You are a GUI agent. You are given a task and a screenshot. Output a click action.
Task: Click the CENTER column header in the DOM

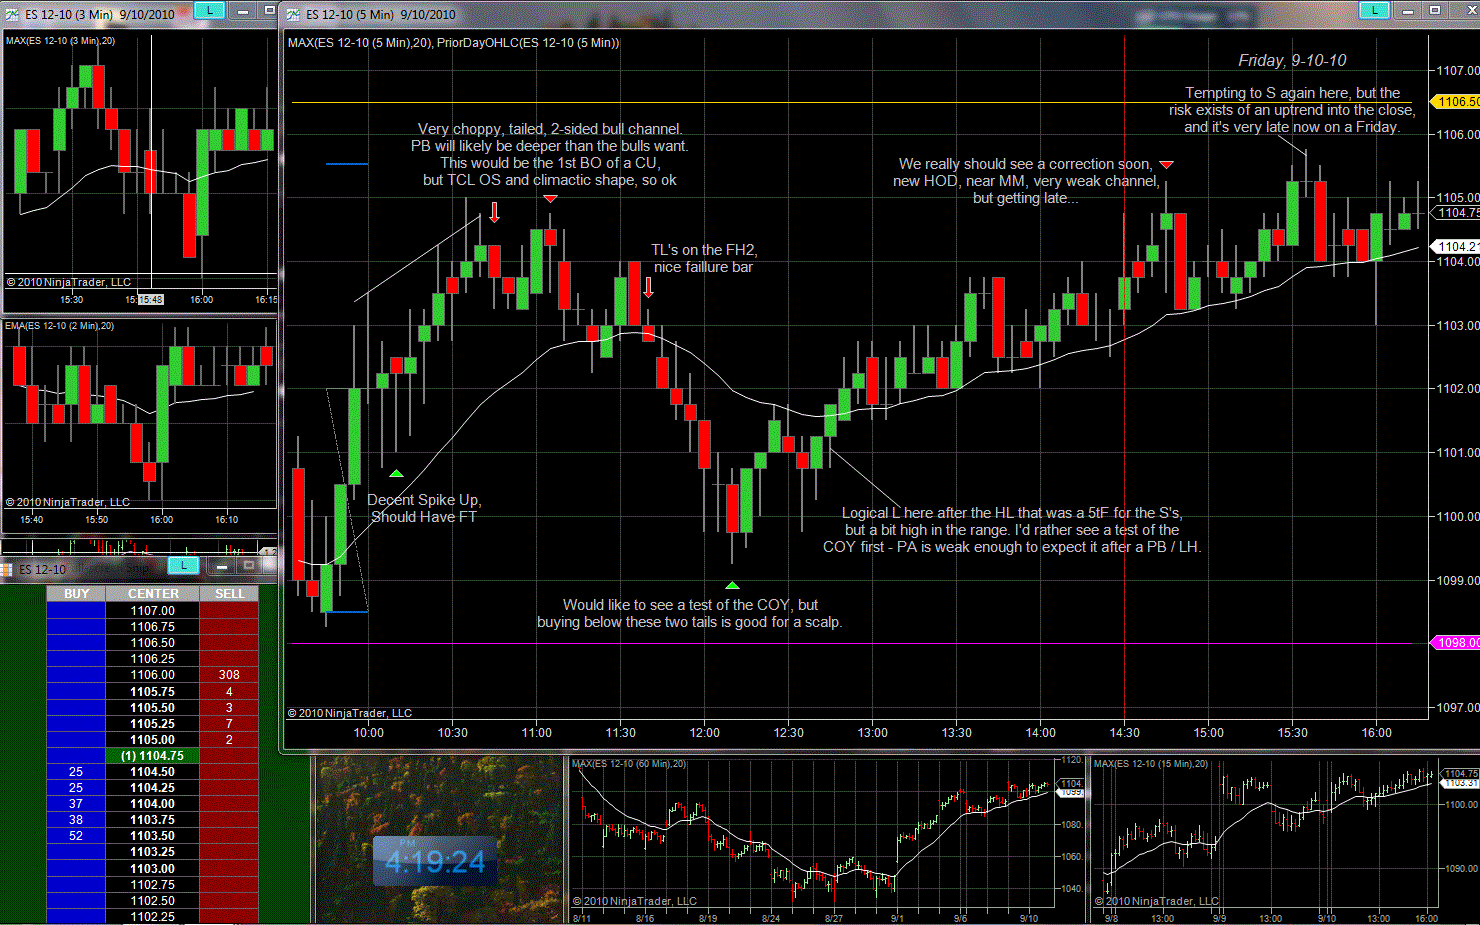tap(153, 594)
